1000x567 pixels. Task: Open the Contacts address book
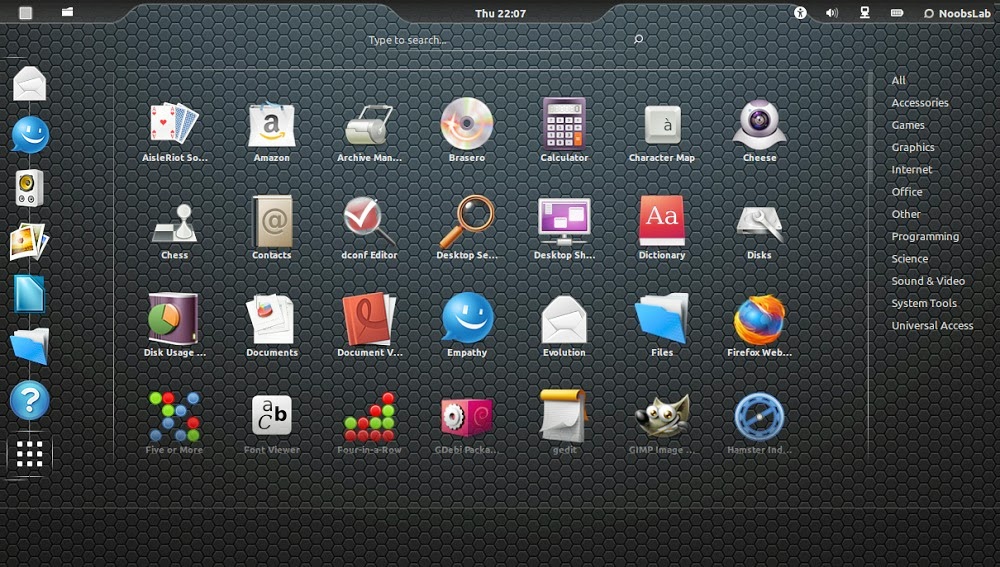(272, 228)
